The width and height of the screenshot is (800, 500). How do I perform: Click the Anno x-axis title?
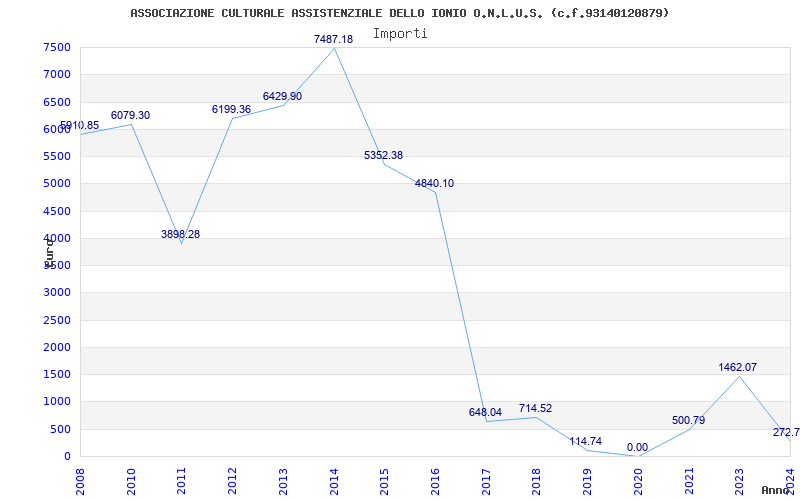coord(776,490)
